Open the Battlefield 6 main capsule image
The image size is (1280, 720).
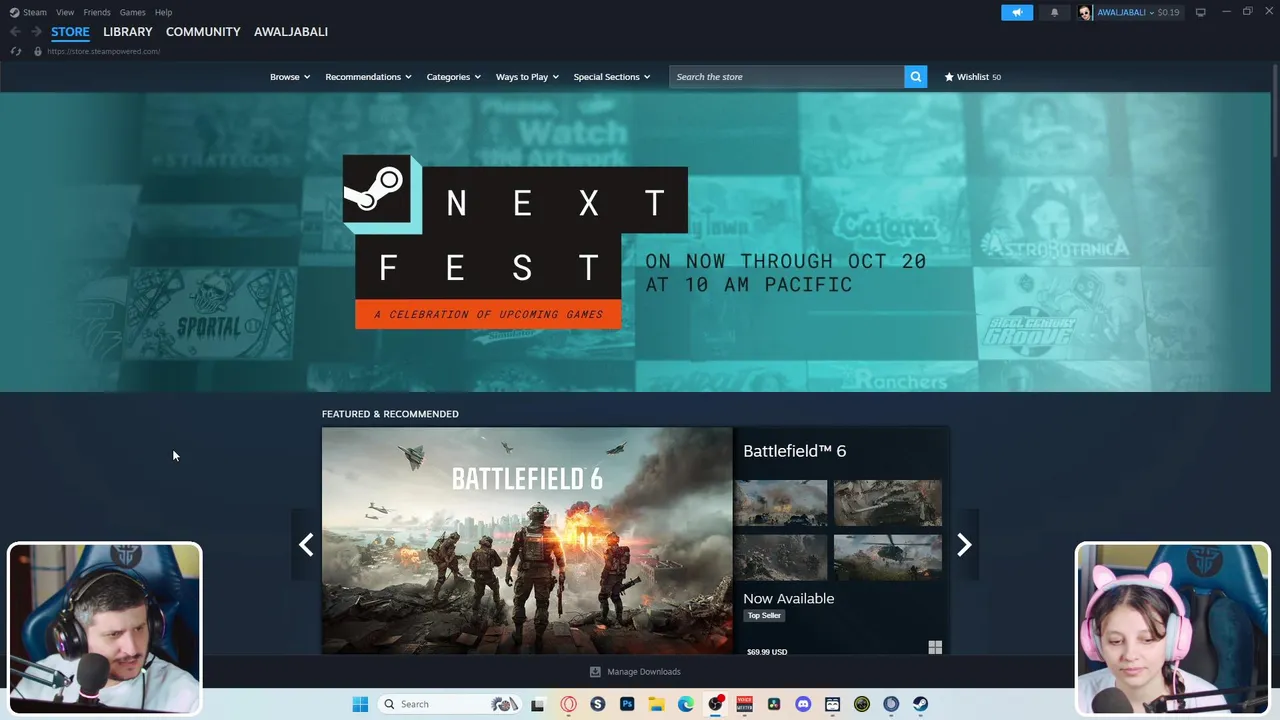(x=527, y=541)
